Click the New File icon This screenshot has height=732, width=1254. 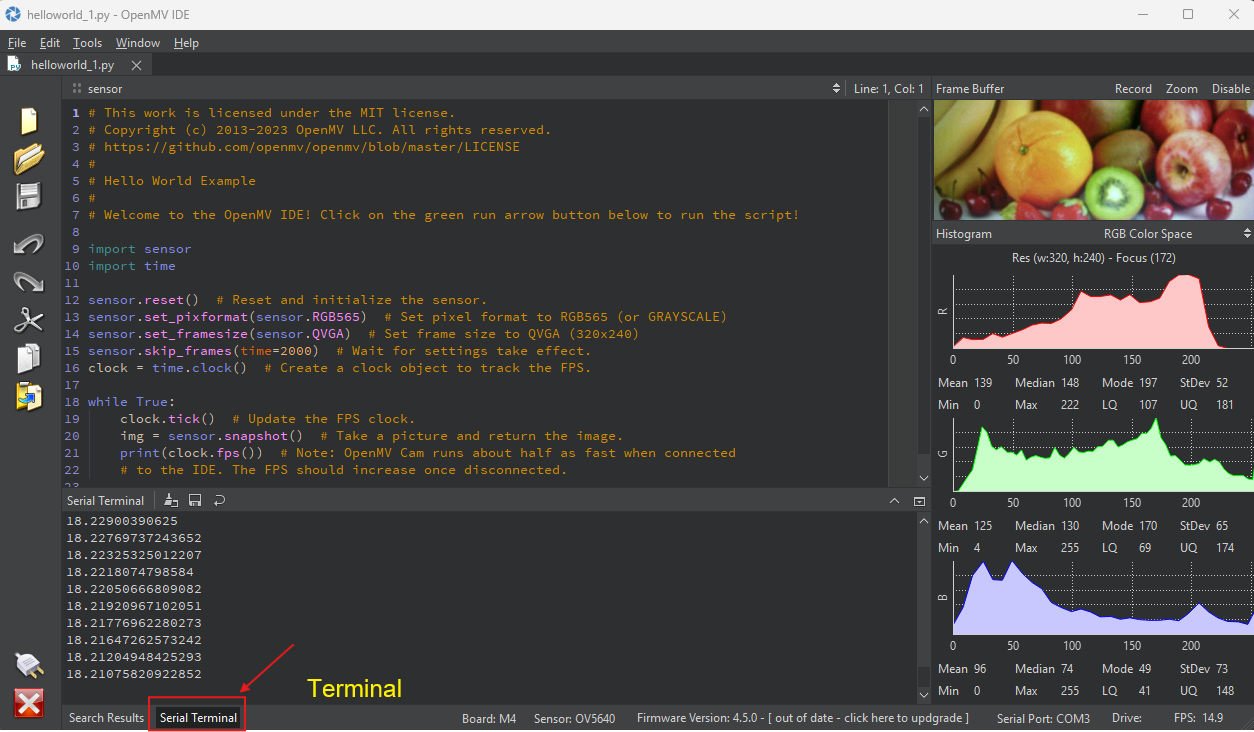click(x=29, y=121)
